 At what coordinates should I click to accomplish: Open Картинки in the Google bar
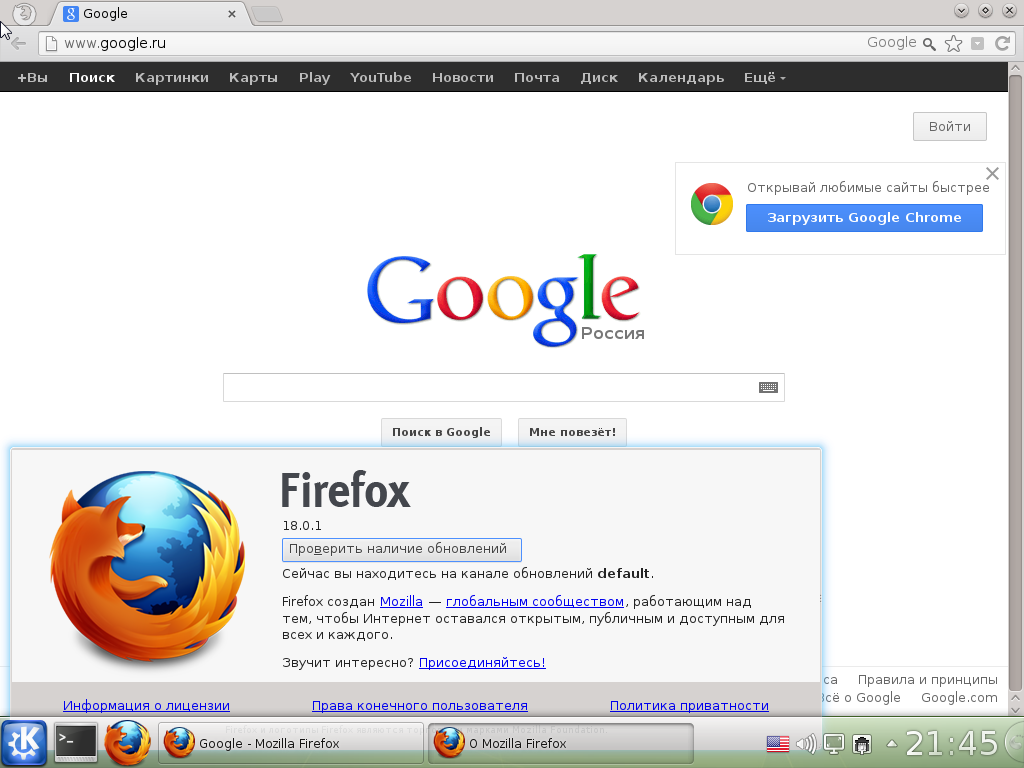172,78
